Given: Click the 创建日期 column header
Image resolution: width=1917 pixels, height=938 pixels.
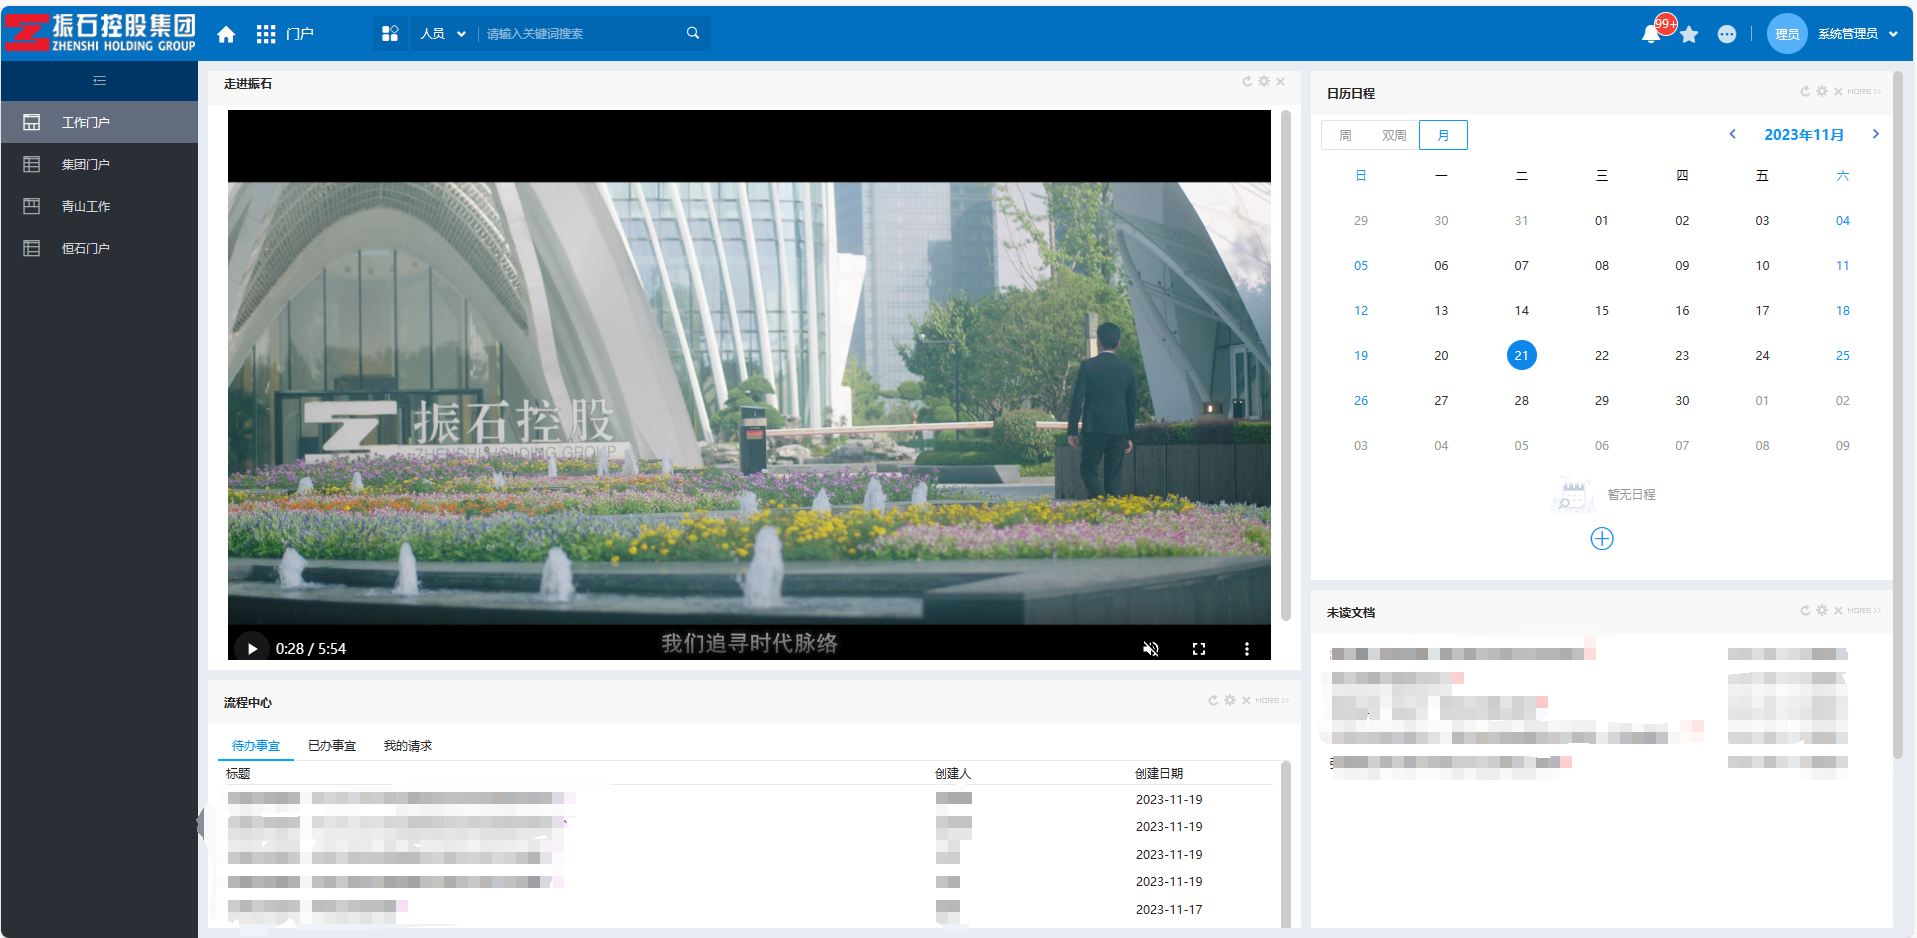Looking at the screenshot, I should pyautogui.click(x=1159, y=774).
